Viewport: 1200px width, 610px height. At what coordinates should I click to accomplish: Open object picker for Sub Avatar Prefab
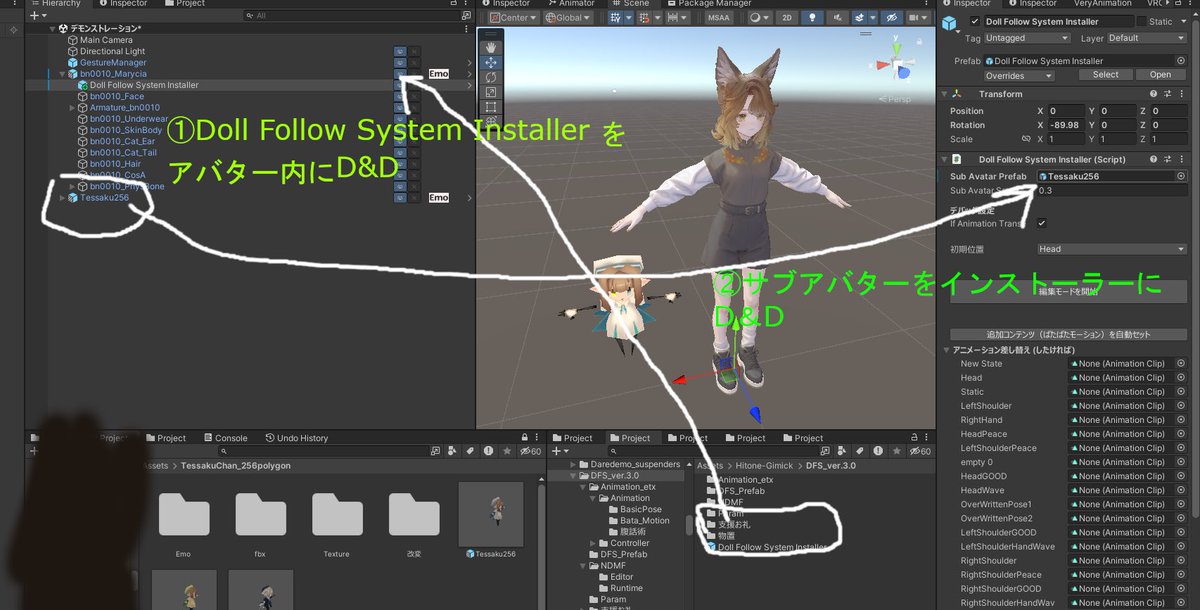coord(1181,177)
